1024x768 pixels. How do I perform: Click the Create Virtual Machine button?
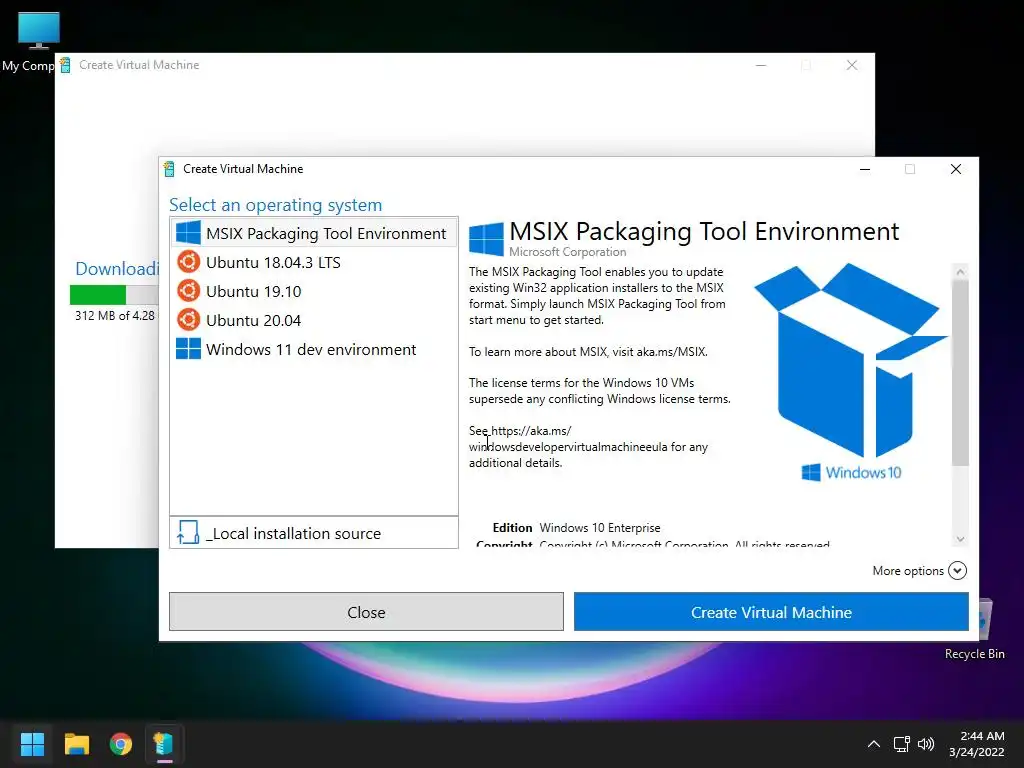click(771, 612)
